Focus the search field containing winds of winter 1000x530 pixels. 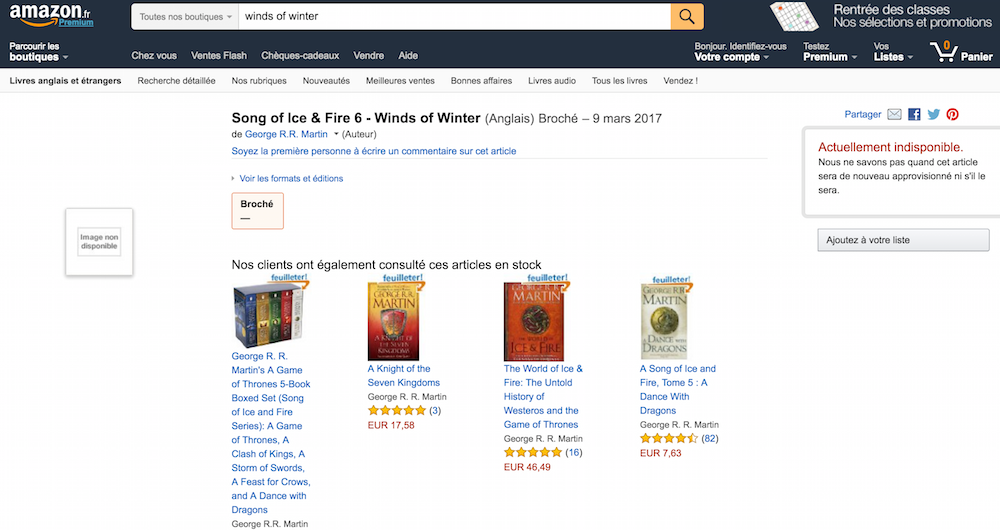(x=455, y=17)
